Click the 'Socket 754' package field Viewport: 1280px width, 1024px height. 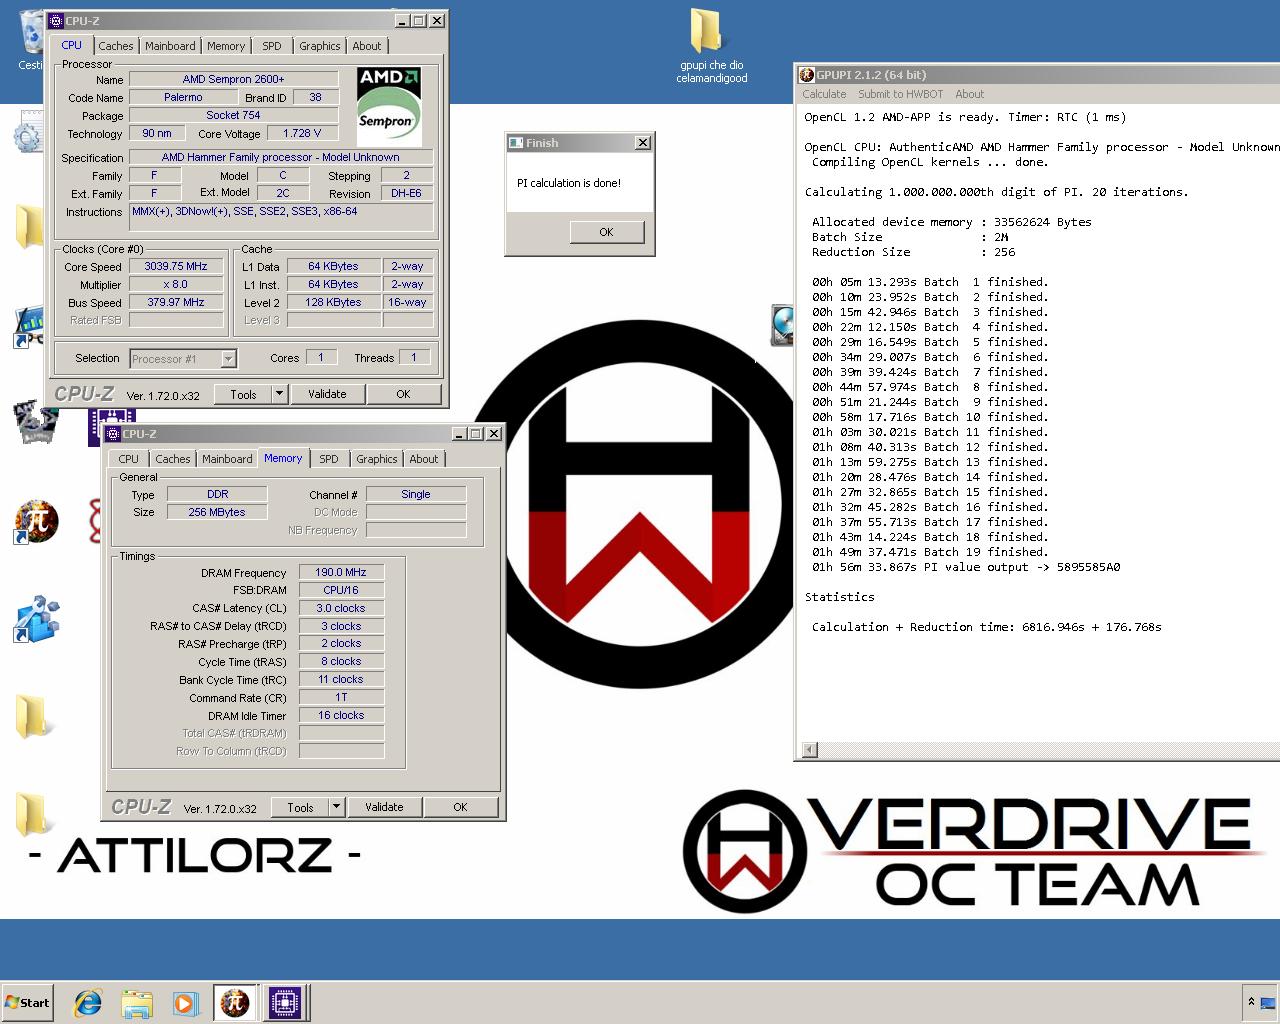tap(233, 115)
